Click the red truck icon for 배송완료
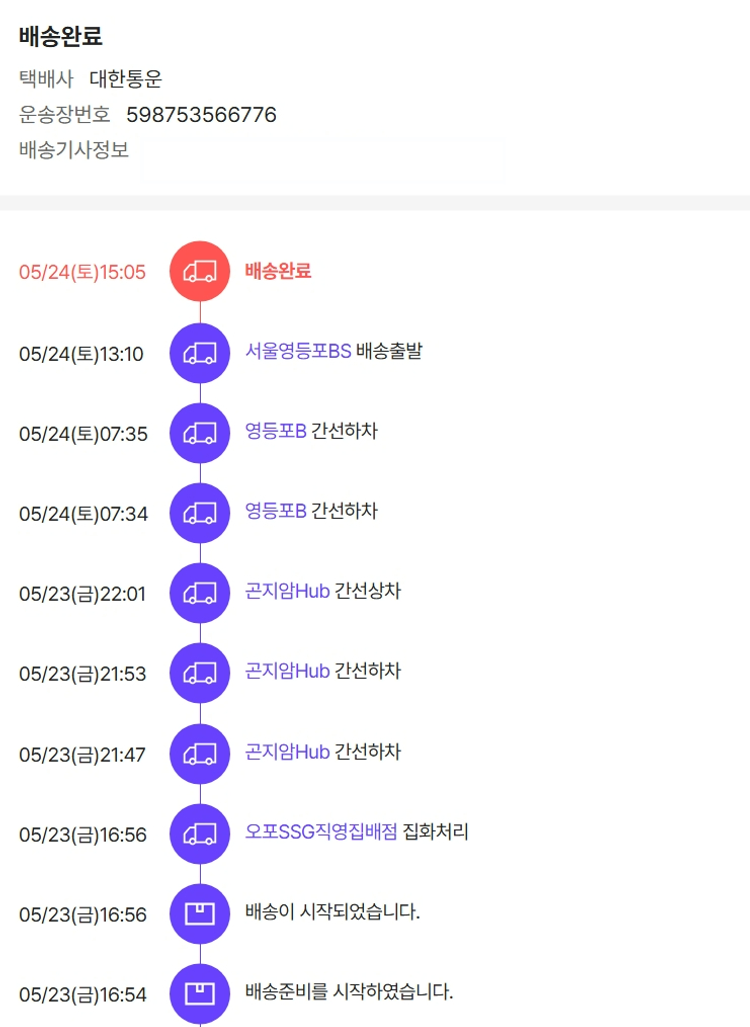The height and width of the screenshot is (1027, 750). tap(200, 271)
